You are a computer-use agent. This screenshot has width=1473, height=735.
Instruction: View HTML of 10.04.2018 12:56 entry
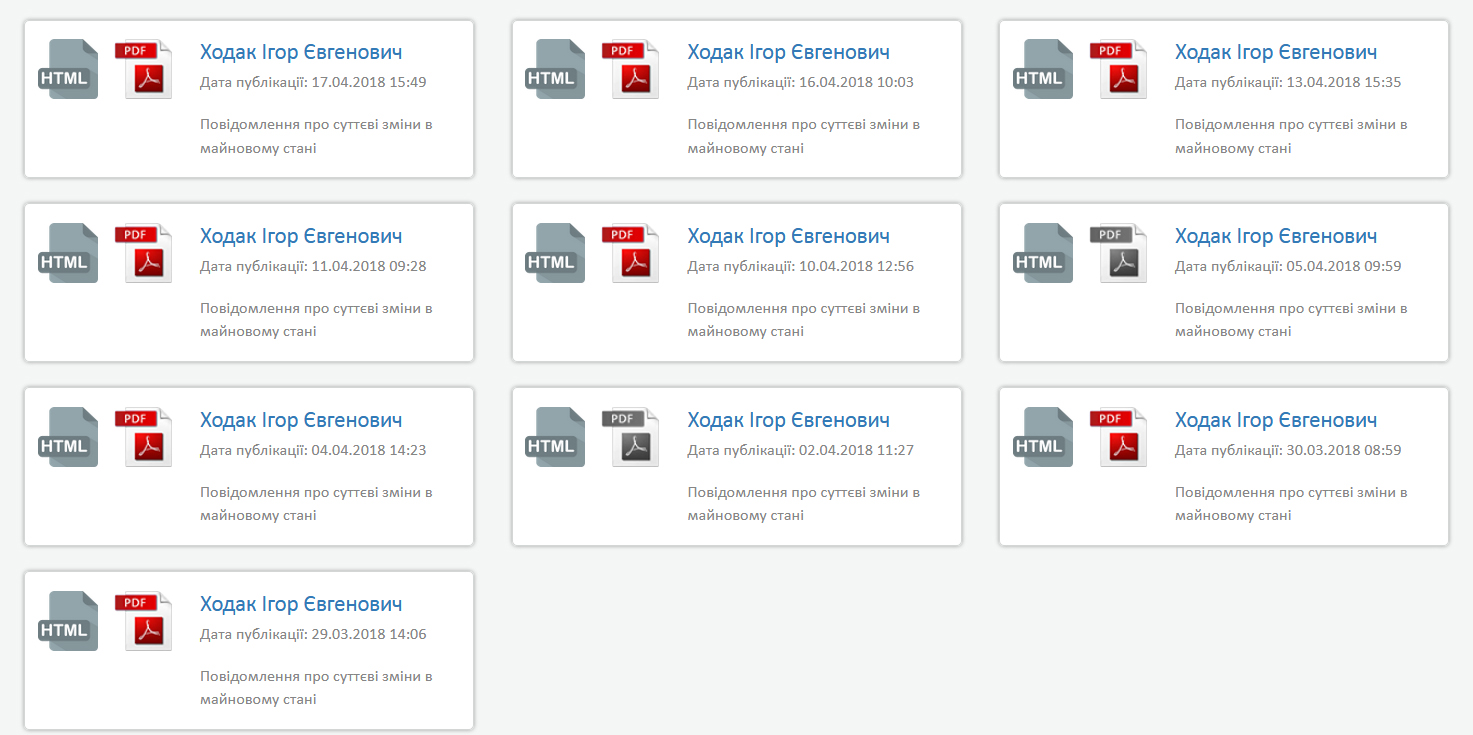pyautogui.click(x=555, y=253)
